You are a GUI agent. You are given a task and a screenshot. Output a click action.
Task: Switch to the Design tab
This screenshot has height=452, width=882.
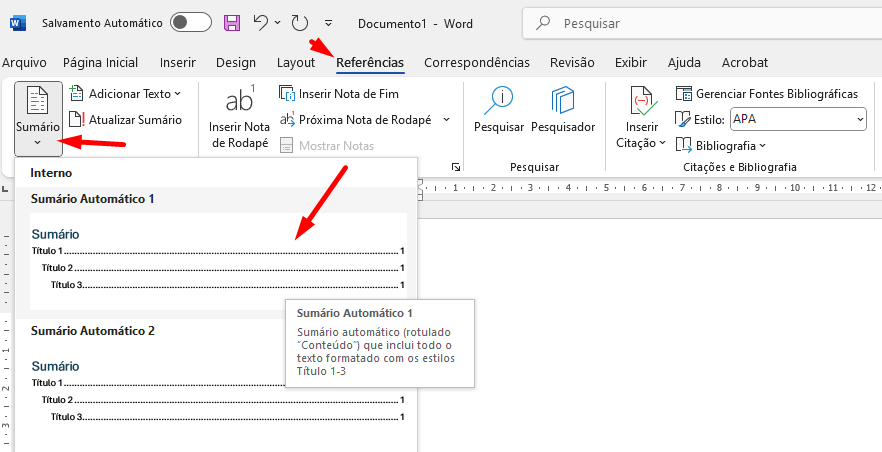click(236, 62)
